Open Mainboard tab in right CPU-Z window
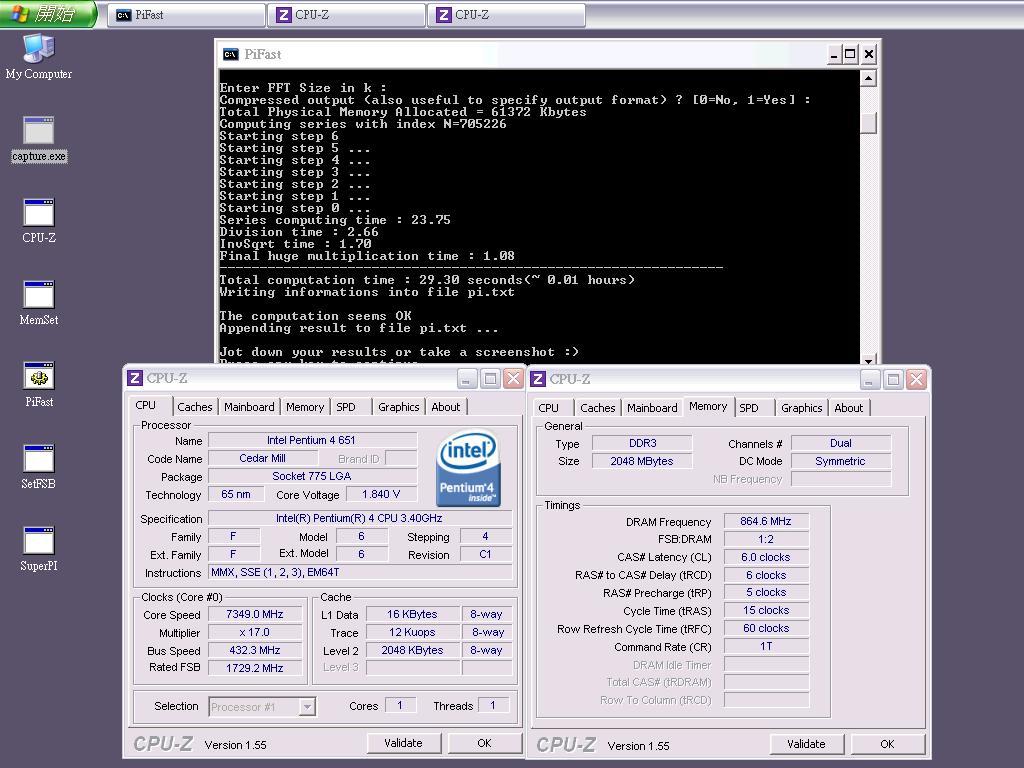The image size is (1024, 768). (652, 408)
